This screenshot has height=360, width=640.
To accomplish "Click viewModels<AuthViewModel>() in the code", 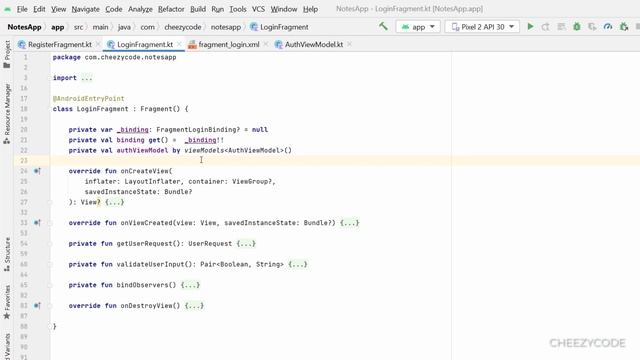I will [x=238, y=150].
